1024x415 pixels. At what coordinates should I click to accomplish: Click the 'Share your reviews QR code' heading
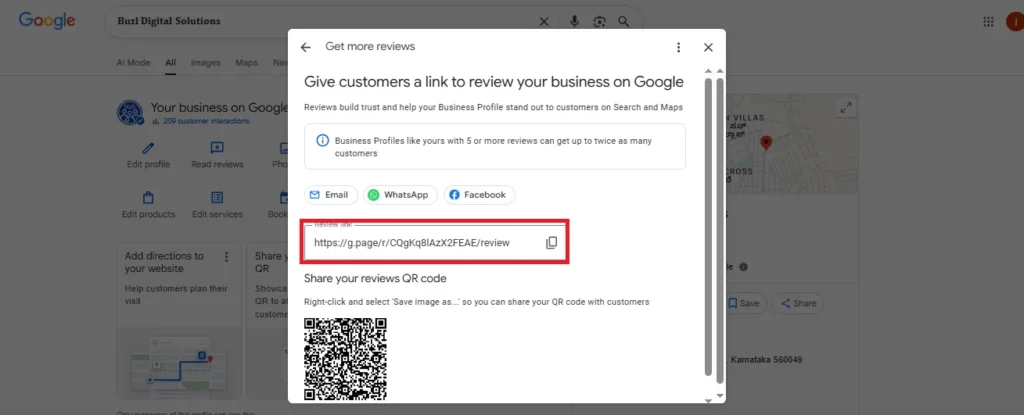tap(375, 278)
